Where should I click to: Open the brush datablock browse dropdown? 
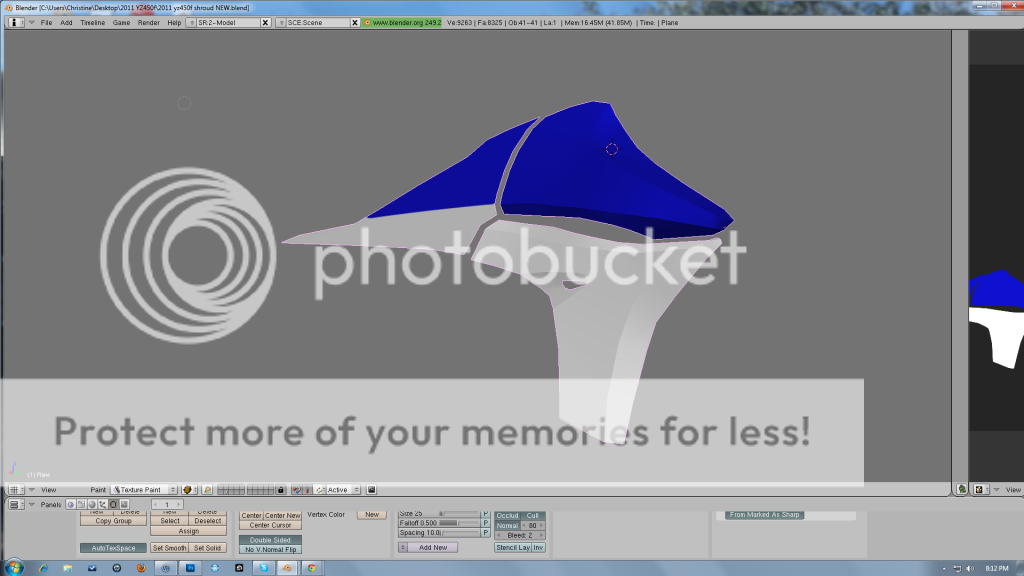(x=403, y=548)
